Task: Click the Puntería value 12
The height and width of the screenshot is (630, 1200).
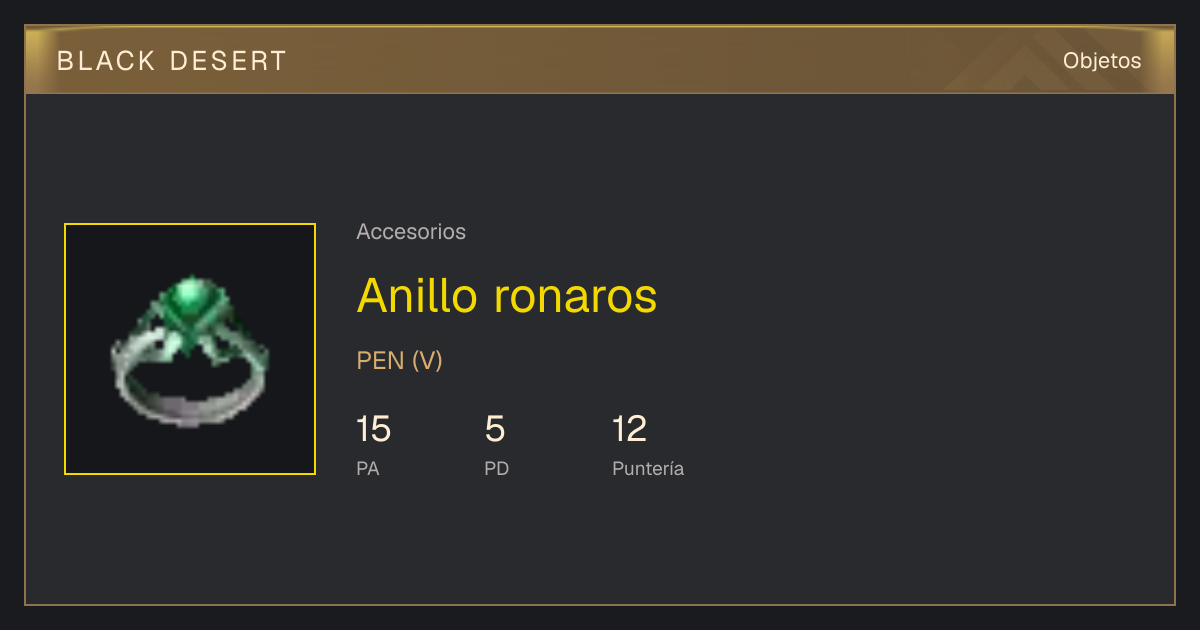Action: pyautogui.click(x=630, y=429)
